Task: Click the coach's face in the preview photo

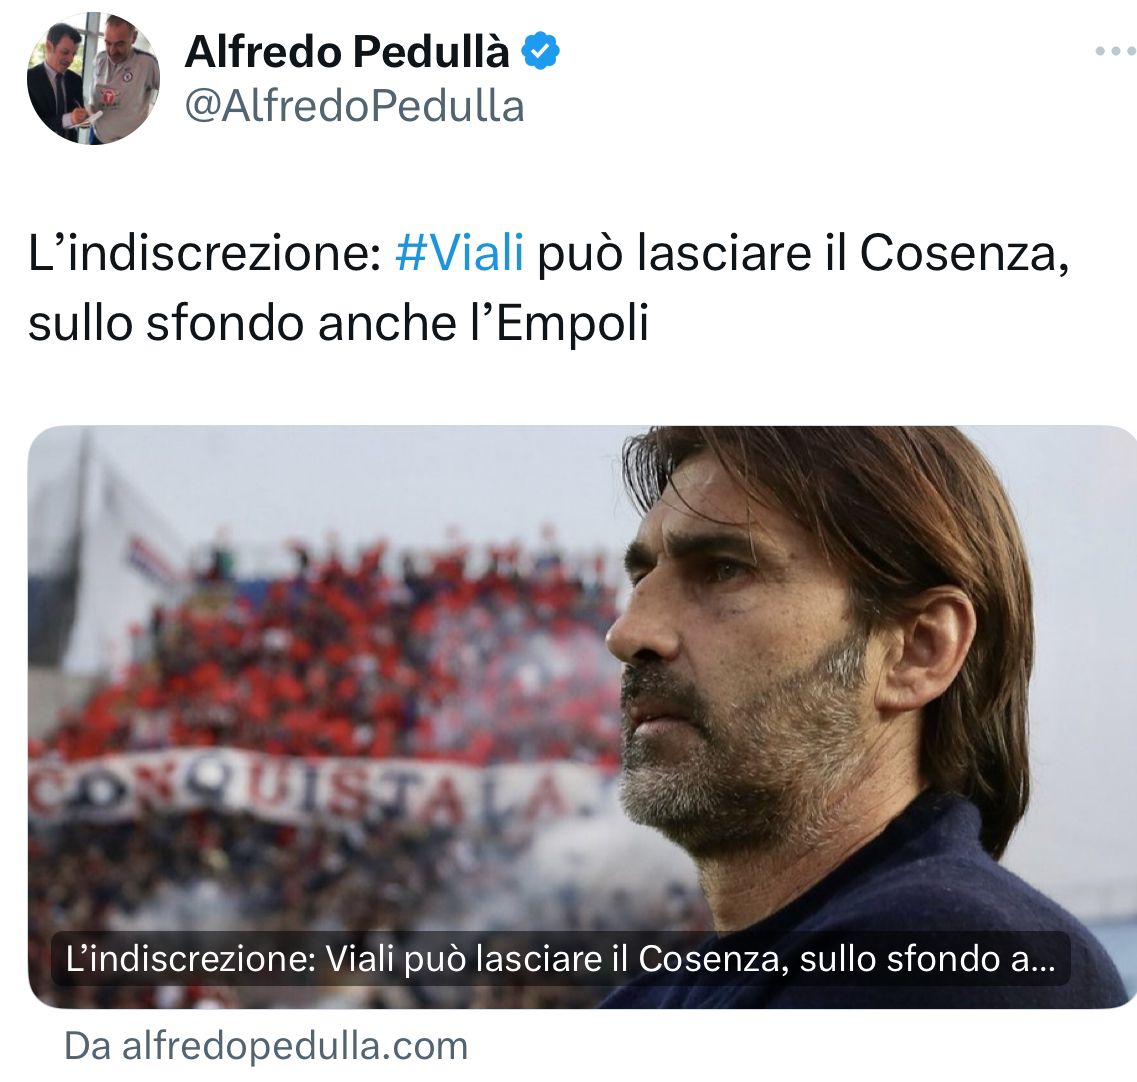Action: [732, 653]
